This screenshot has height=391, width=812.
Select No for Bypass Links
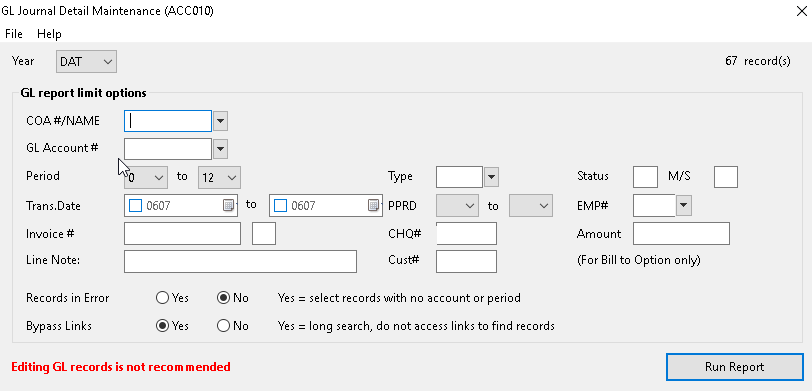[223, 326]
